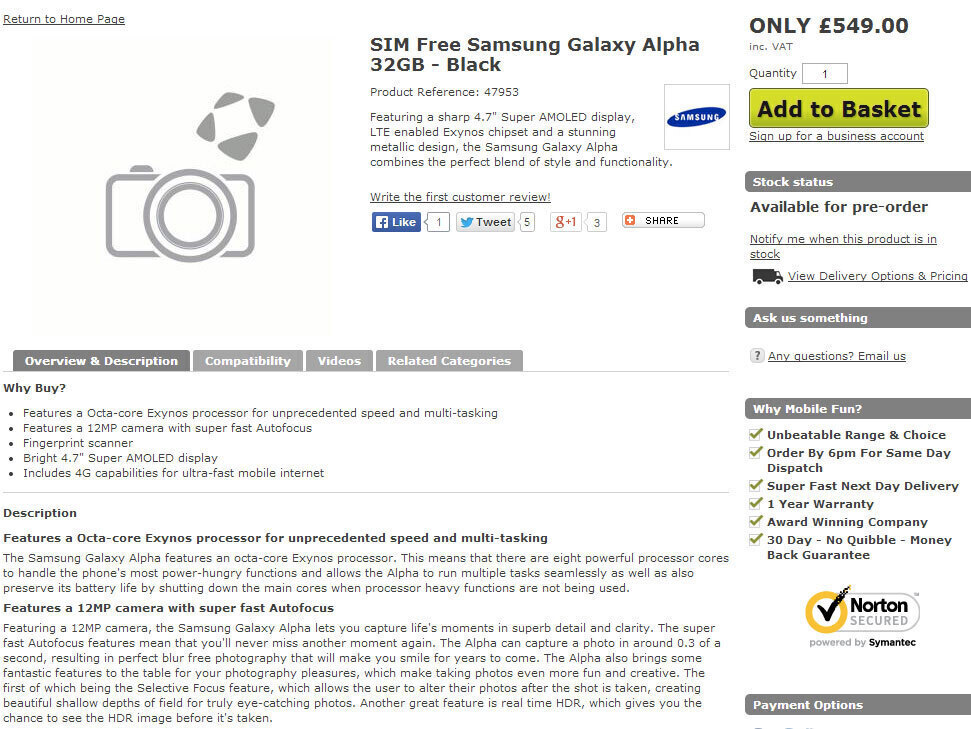971x729 pixels.
Task: Open the orange Share widget
Action: click(663, 221)
